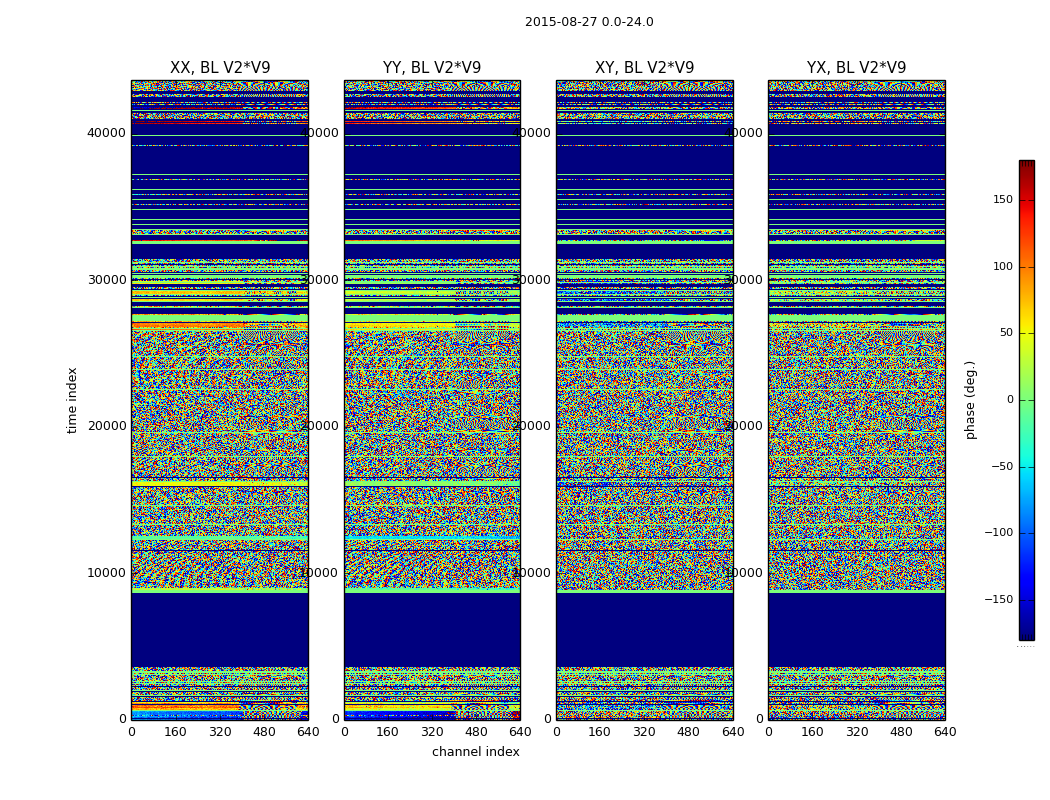Click the XY, BL V2*V9 panel title

click(644, 68)
